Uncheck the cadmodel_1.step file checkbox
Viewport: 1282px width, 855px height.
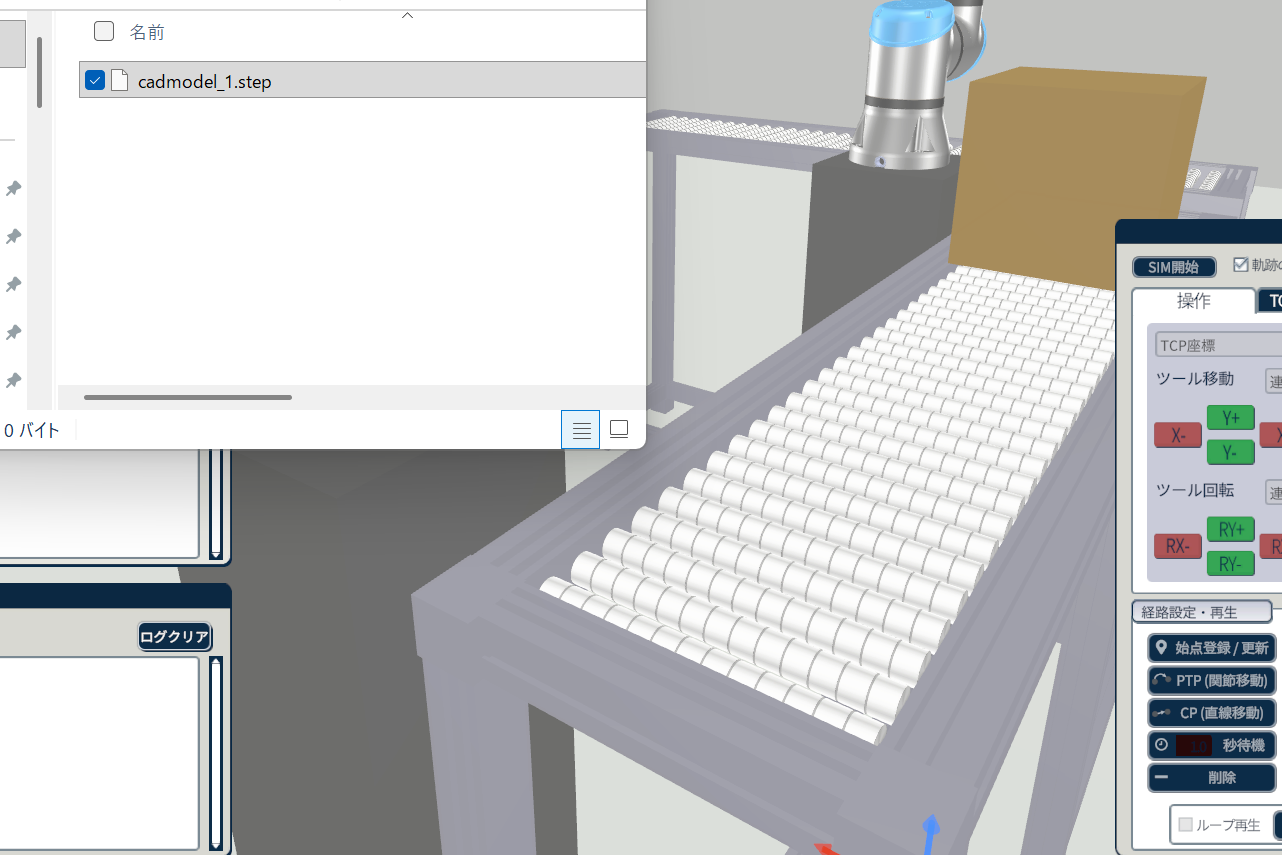tap(95, 81)
